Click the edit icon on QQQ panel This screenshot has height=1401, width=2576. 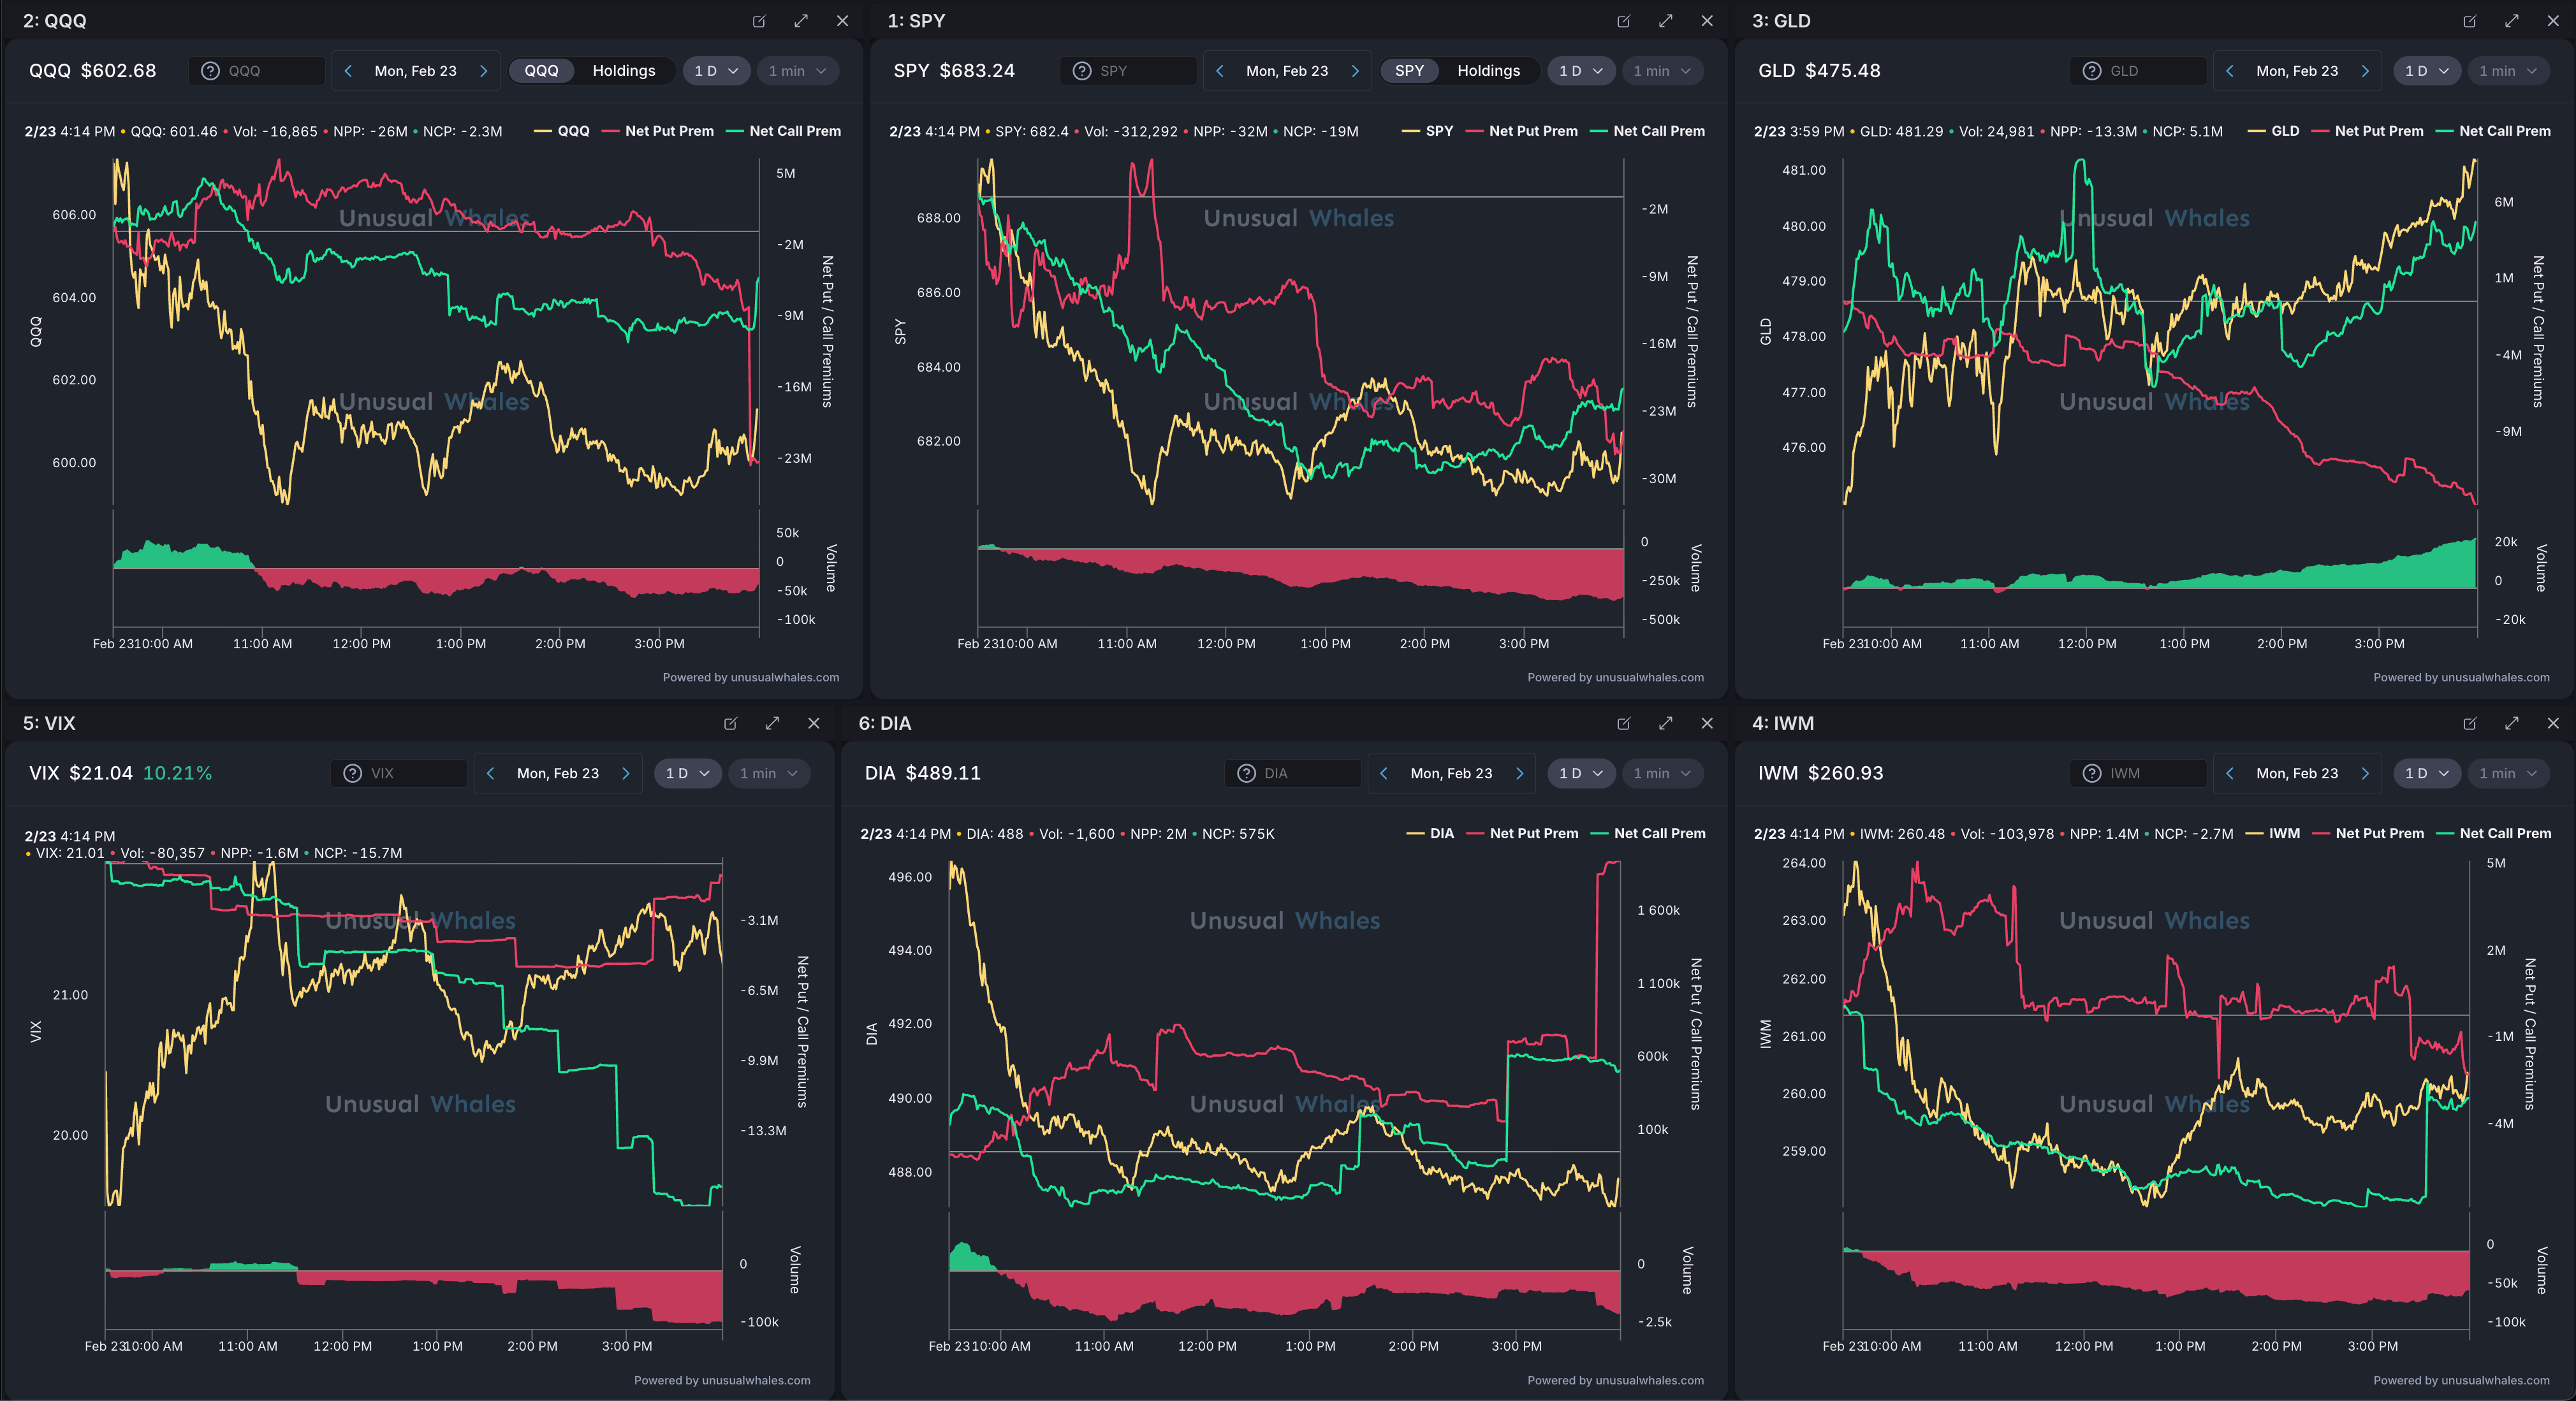[x=759, y=21]
